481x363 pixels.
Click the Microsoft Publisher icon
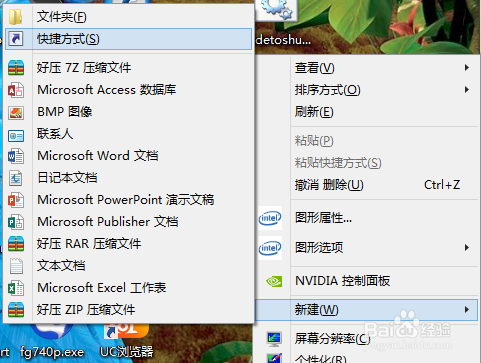coord(16,222)
